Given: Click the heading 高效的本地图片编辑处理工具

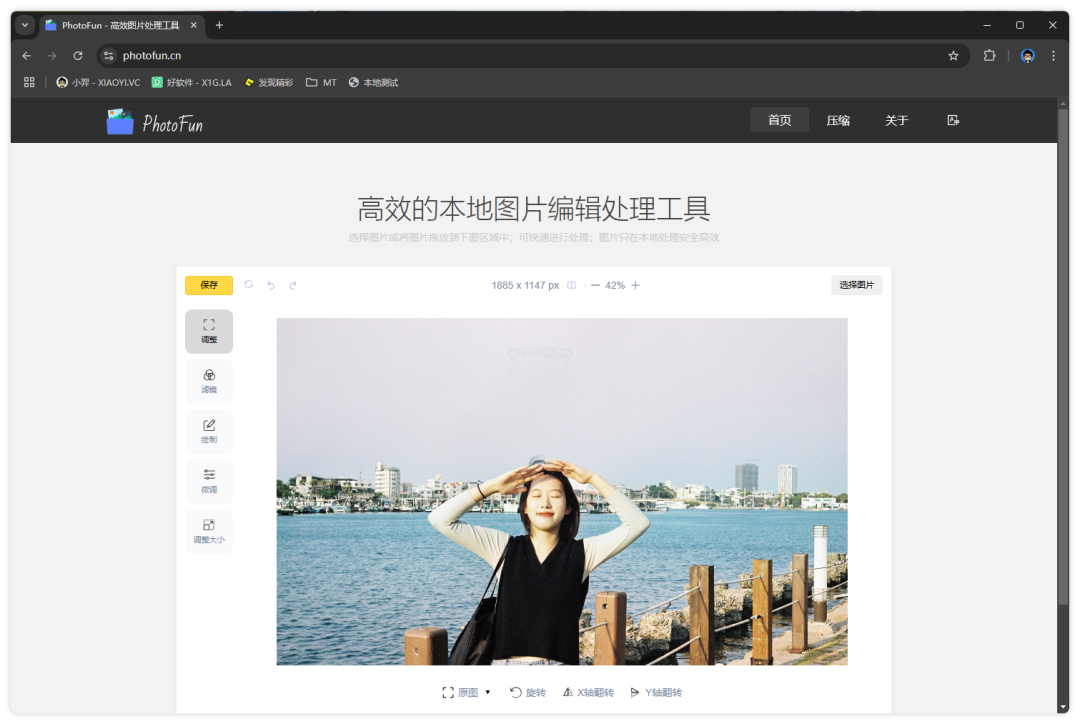Looking at the screenshot, I should coord(533,209).
